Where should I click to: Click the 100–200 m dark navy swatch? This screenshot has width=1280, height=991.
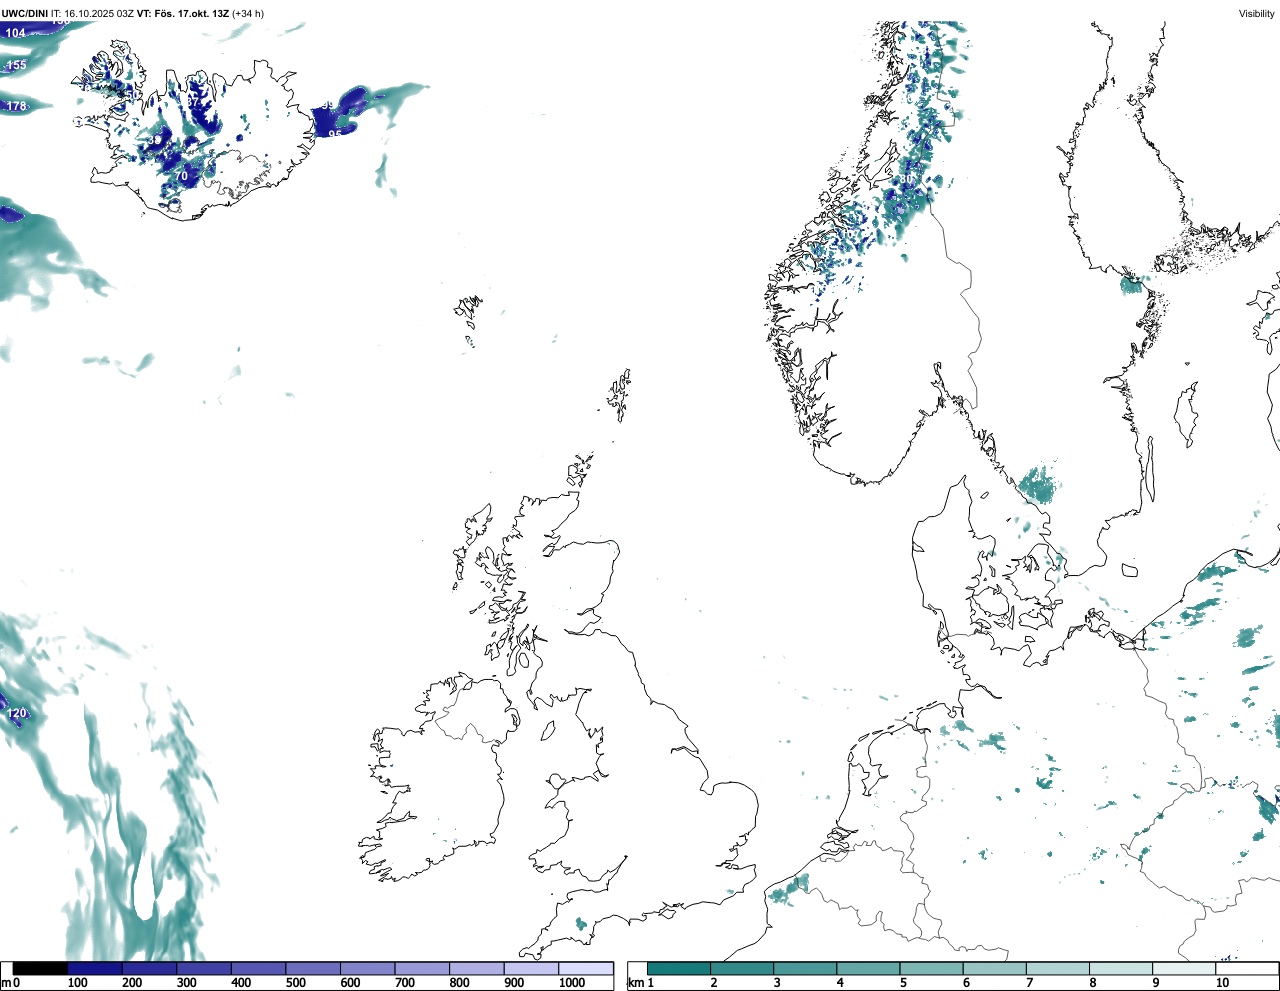[95, 968]
